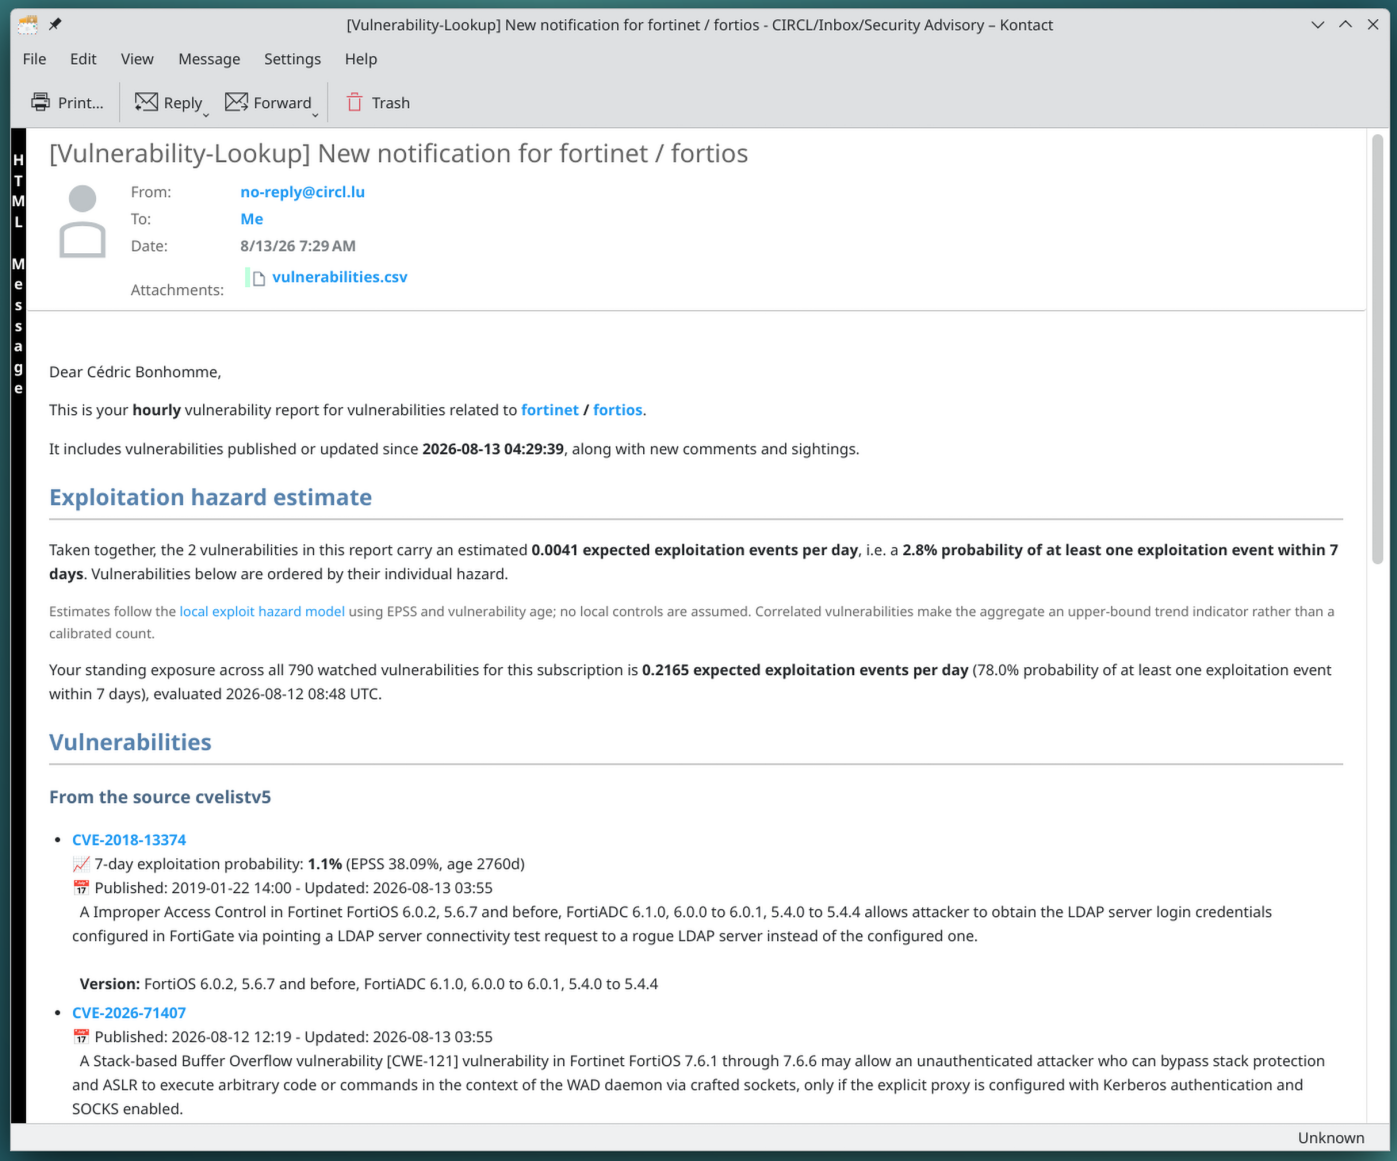
Task: Click the Kontact app icon in title bar
Action: pyautogui.click(x=28, y=24)
